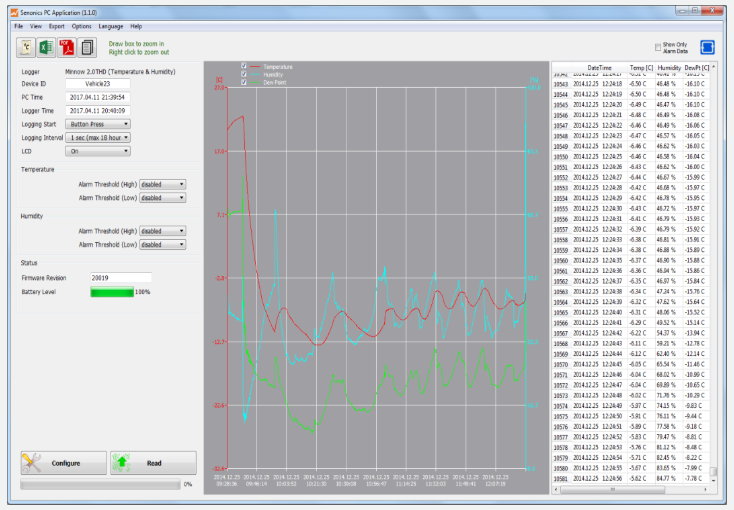This screenshot has height=510, width=734.
Task: Open the Export menu
Action: 57,26
